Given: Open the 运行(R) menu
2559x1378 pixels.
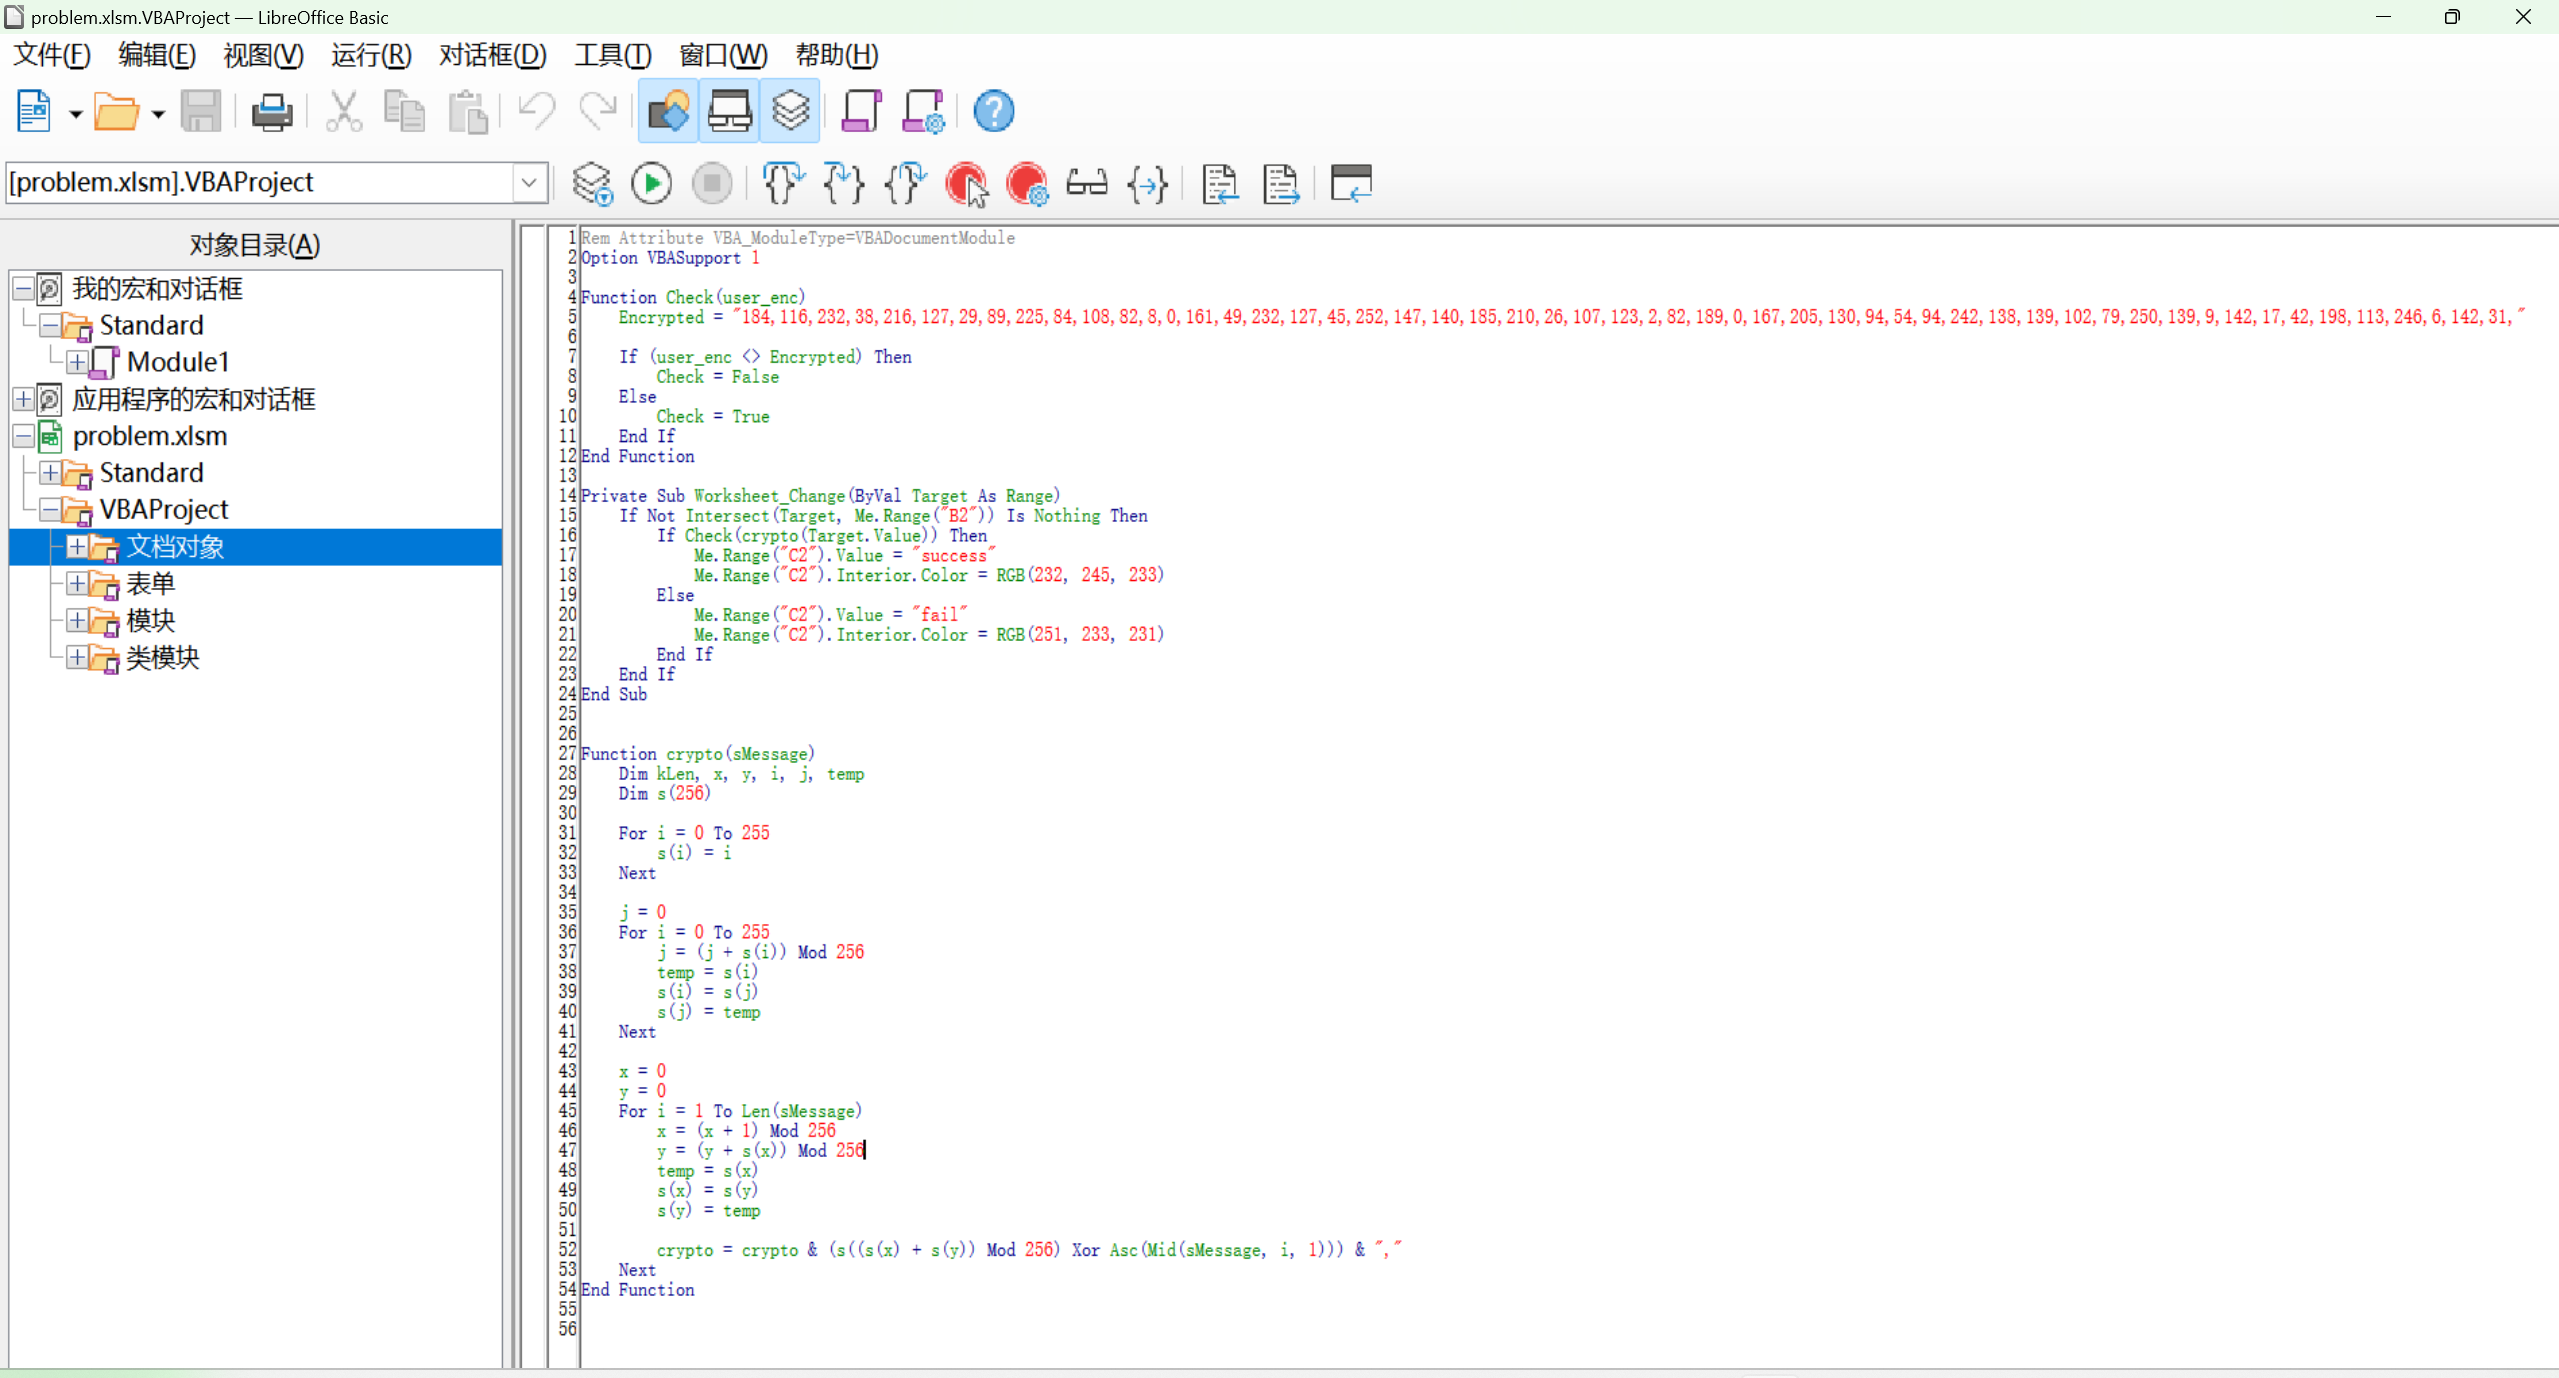Looking at the screenshot, I should coord(371,55).
